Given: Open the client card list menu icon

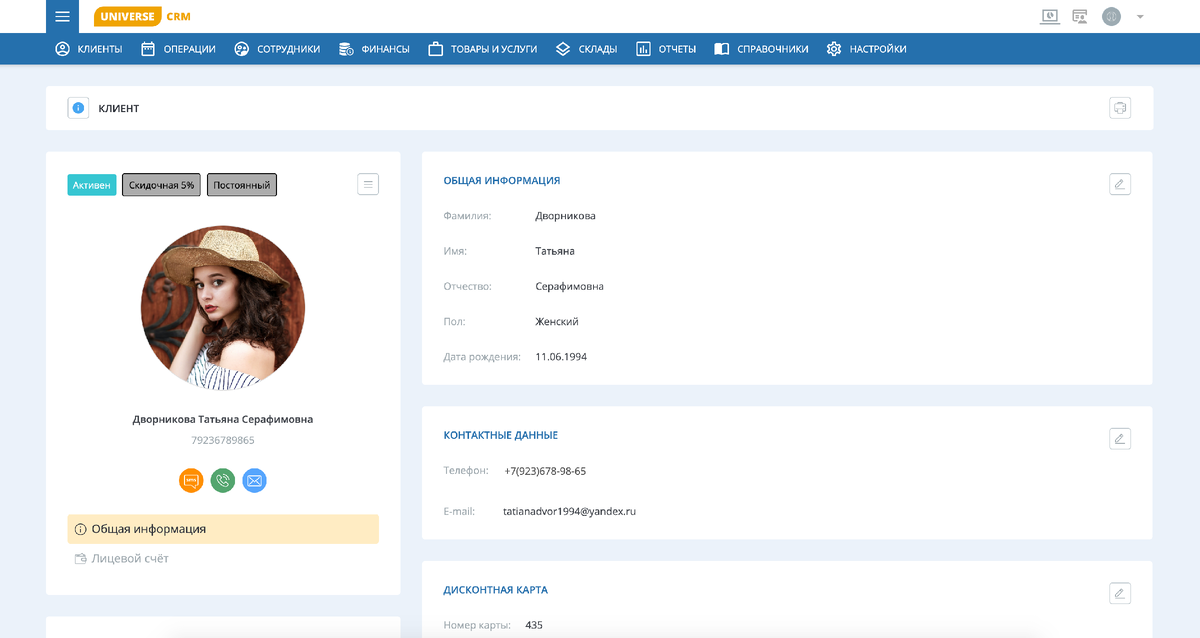Looking at the screenshot, I should (x=368, y=184).
